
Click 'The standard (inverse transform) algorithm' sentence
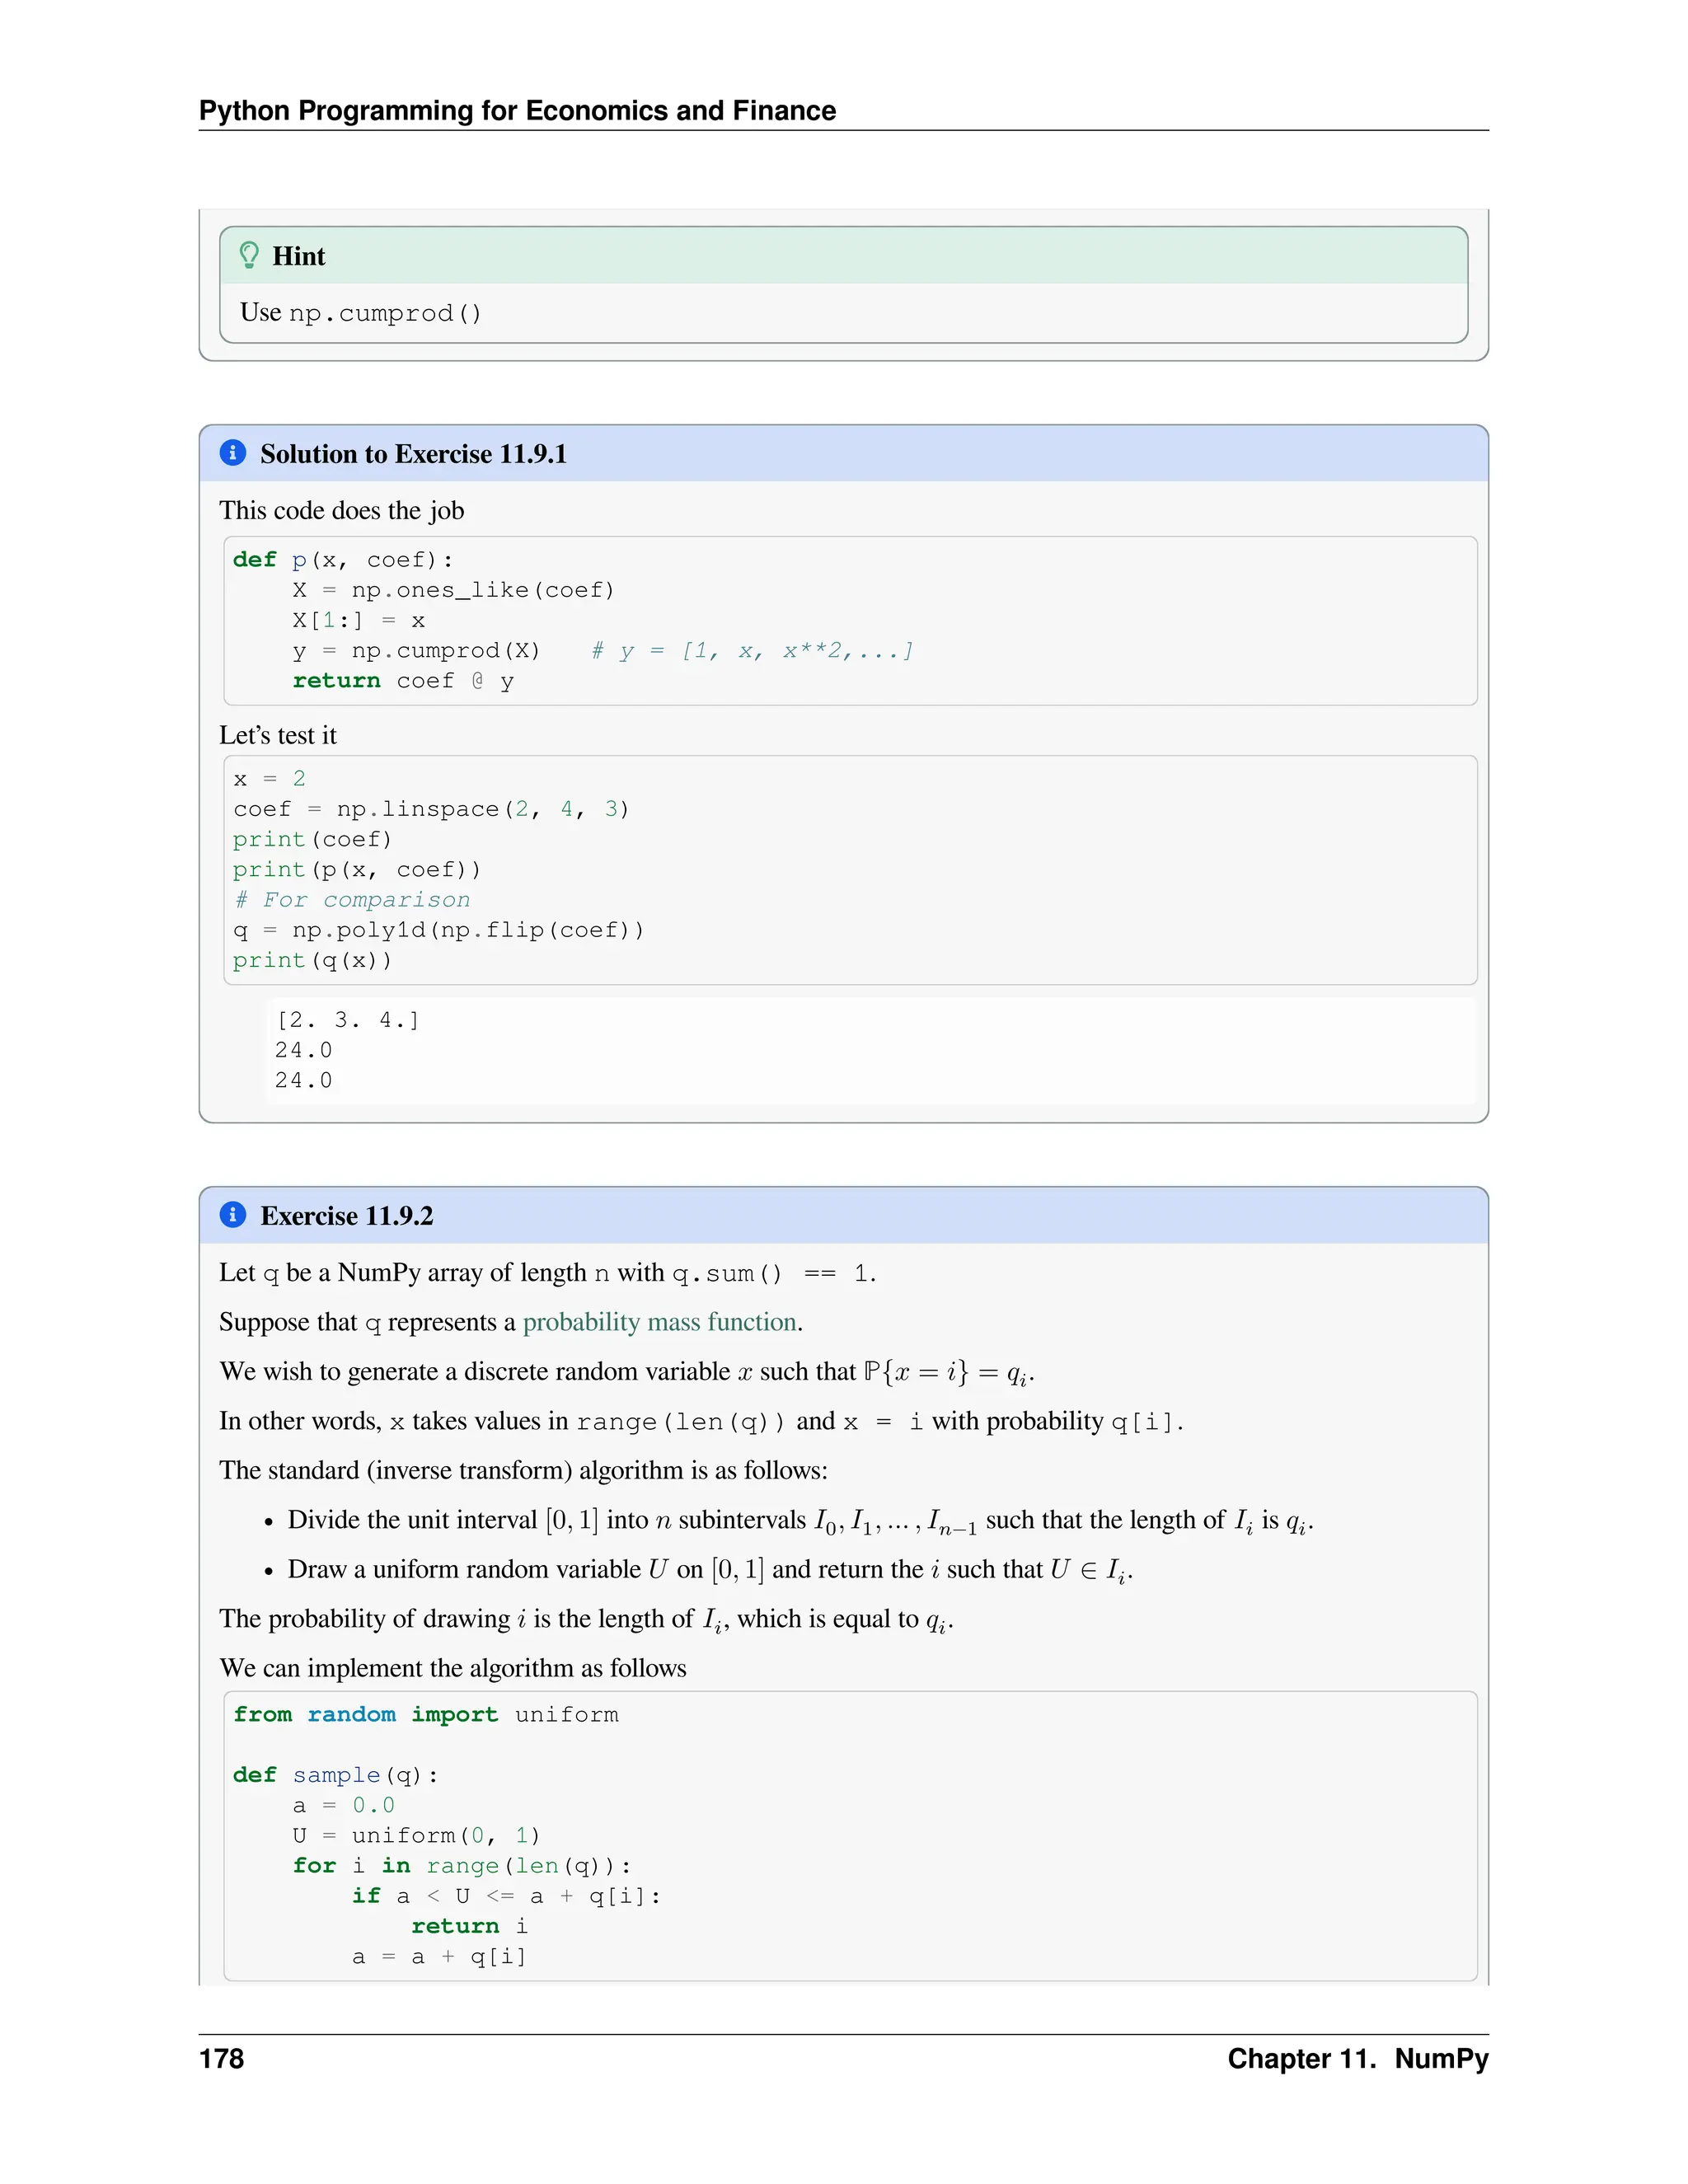click(523, 1470)
